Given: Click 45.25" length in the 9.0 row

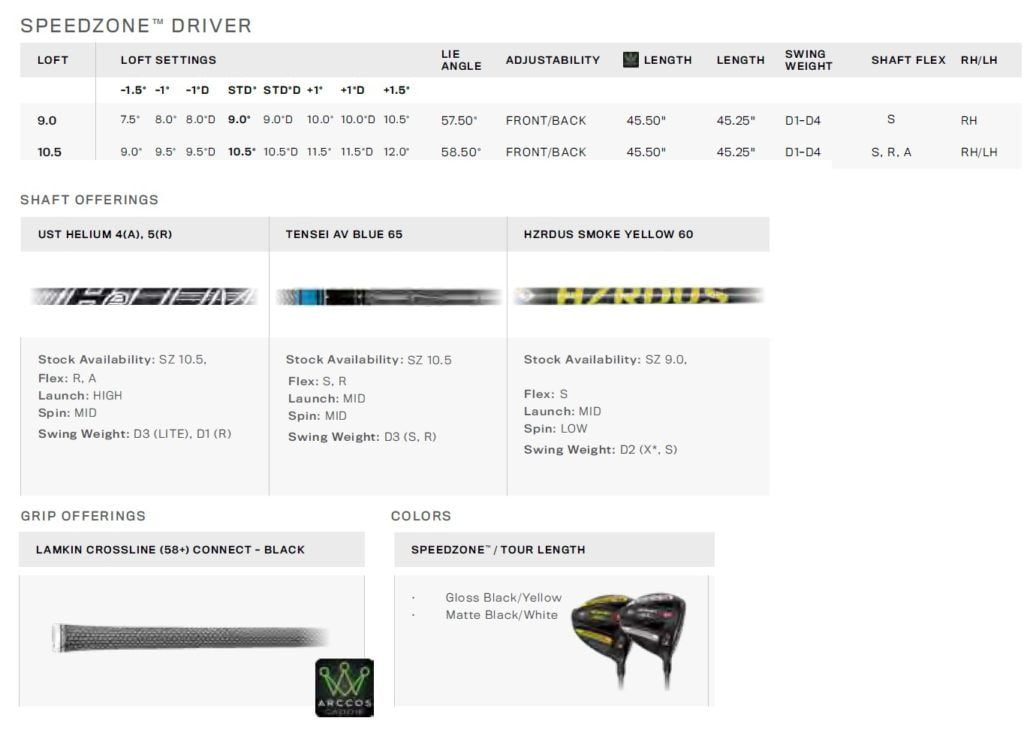Looking at the screenshot, I should click(x=735, y=121).
